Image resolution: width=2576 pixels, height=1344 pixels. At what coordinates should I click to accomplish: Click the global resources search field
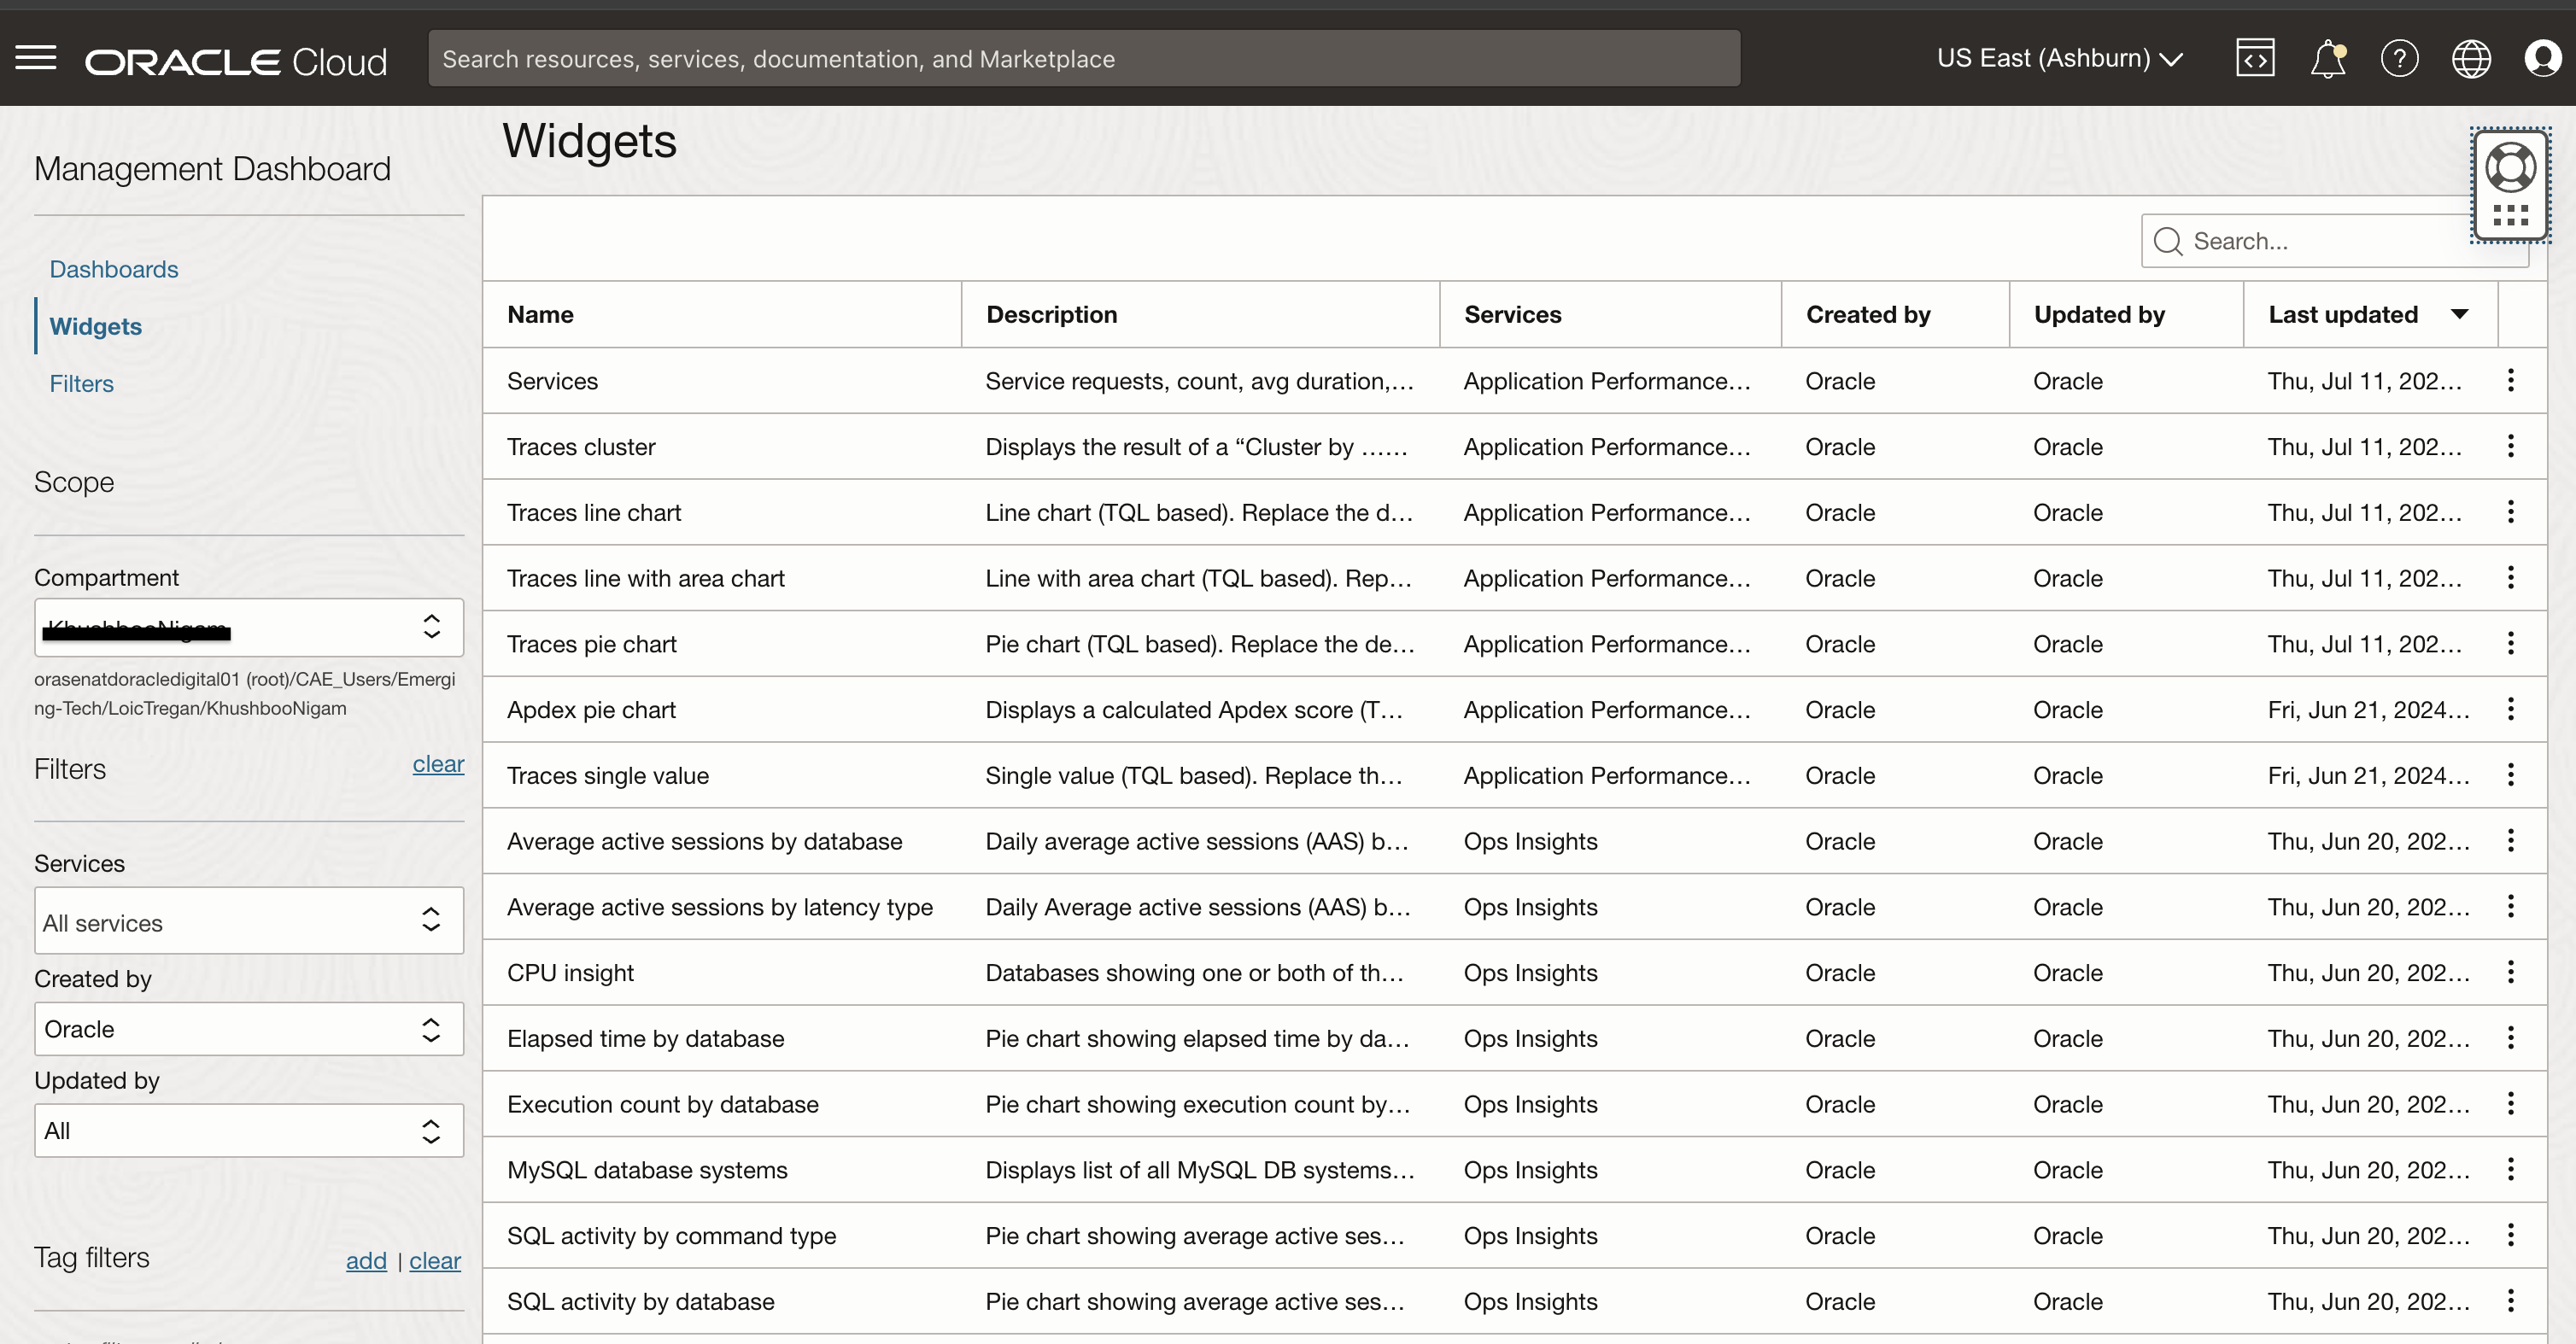pyautogui.click(x=1085, y=58)
